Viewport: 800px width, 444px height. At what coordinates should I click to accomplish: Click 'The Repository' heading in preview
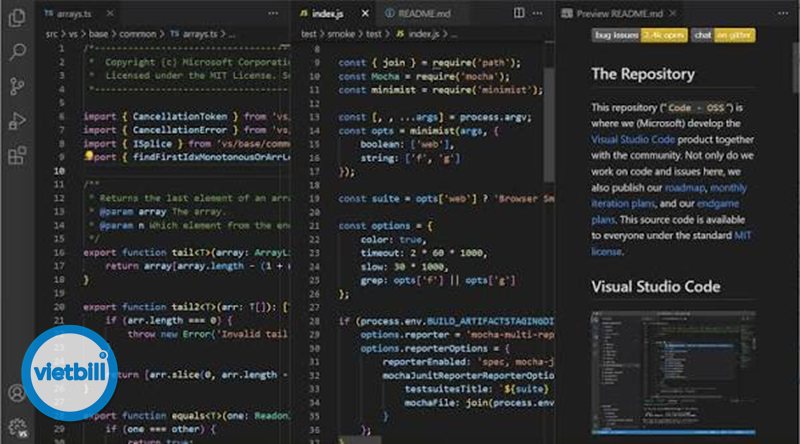coord(643,75)
